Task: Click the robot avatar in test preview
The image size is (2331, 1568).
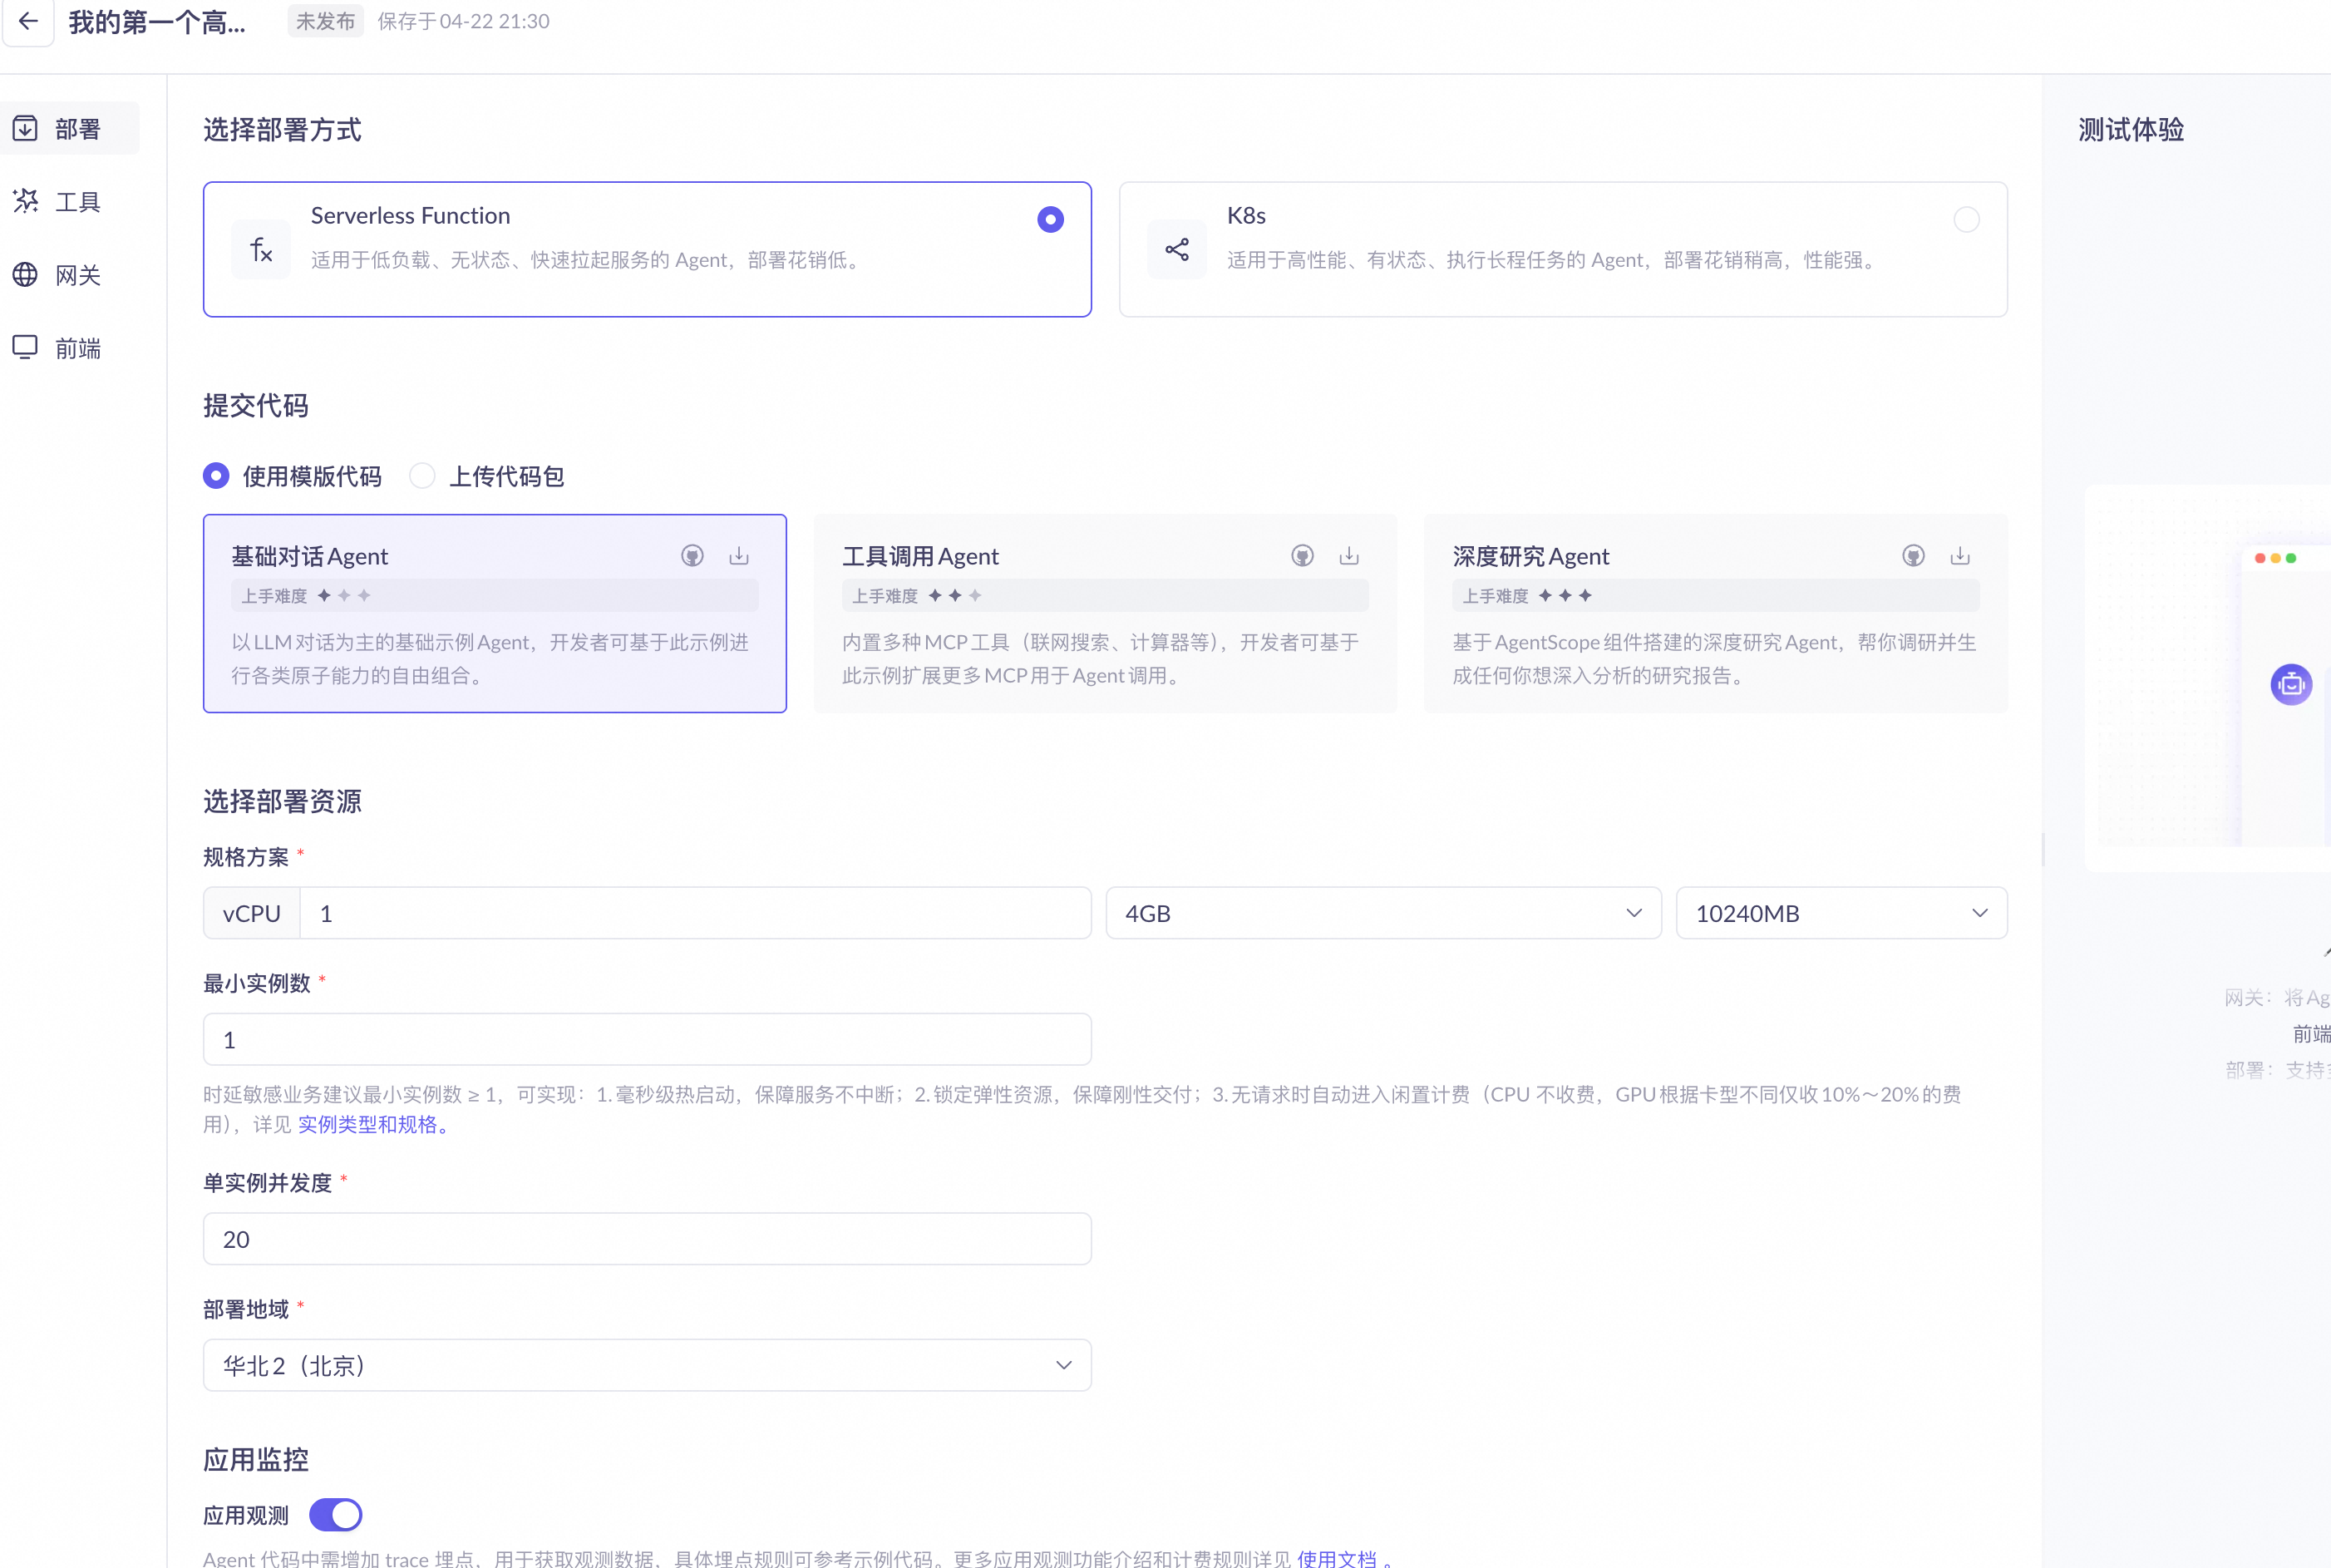Action: (2291, 685)
